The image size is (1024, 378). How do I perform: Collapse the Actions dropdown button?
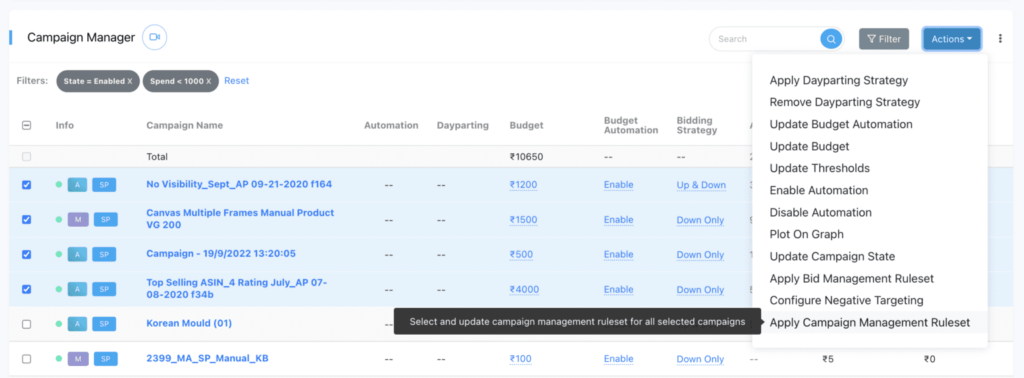[952, 39]
